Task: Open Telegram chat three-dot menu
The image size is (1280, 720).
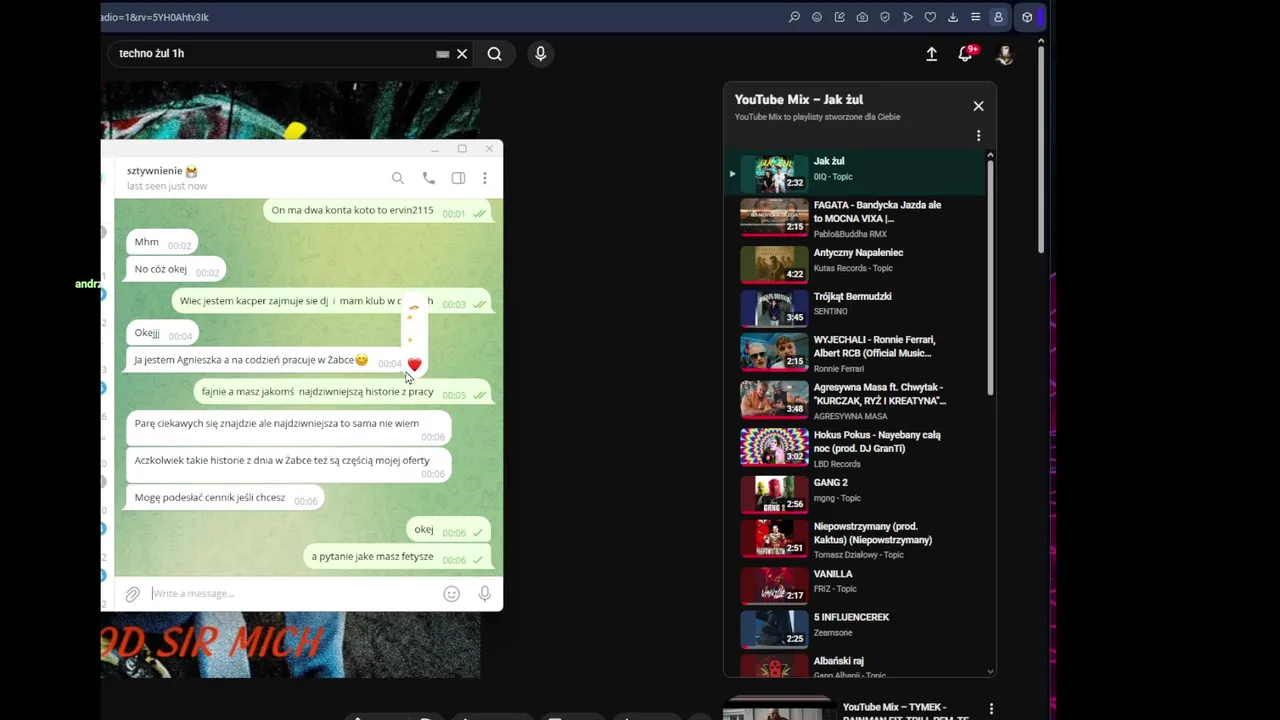Action: (485, 178)
